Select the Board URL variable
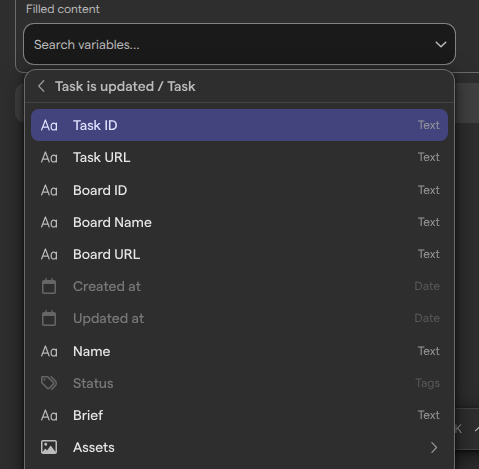The height and width of the screenshot is (469, 479). 239,254
